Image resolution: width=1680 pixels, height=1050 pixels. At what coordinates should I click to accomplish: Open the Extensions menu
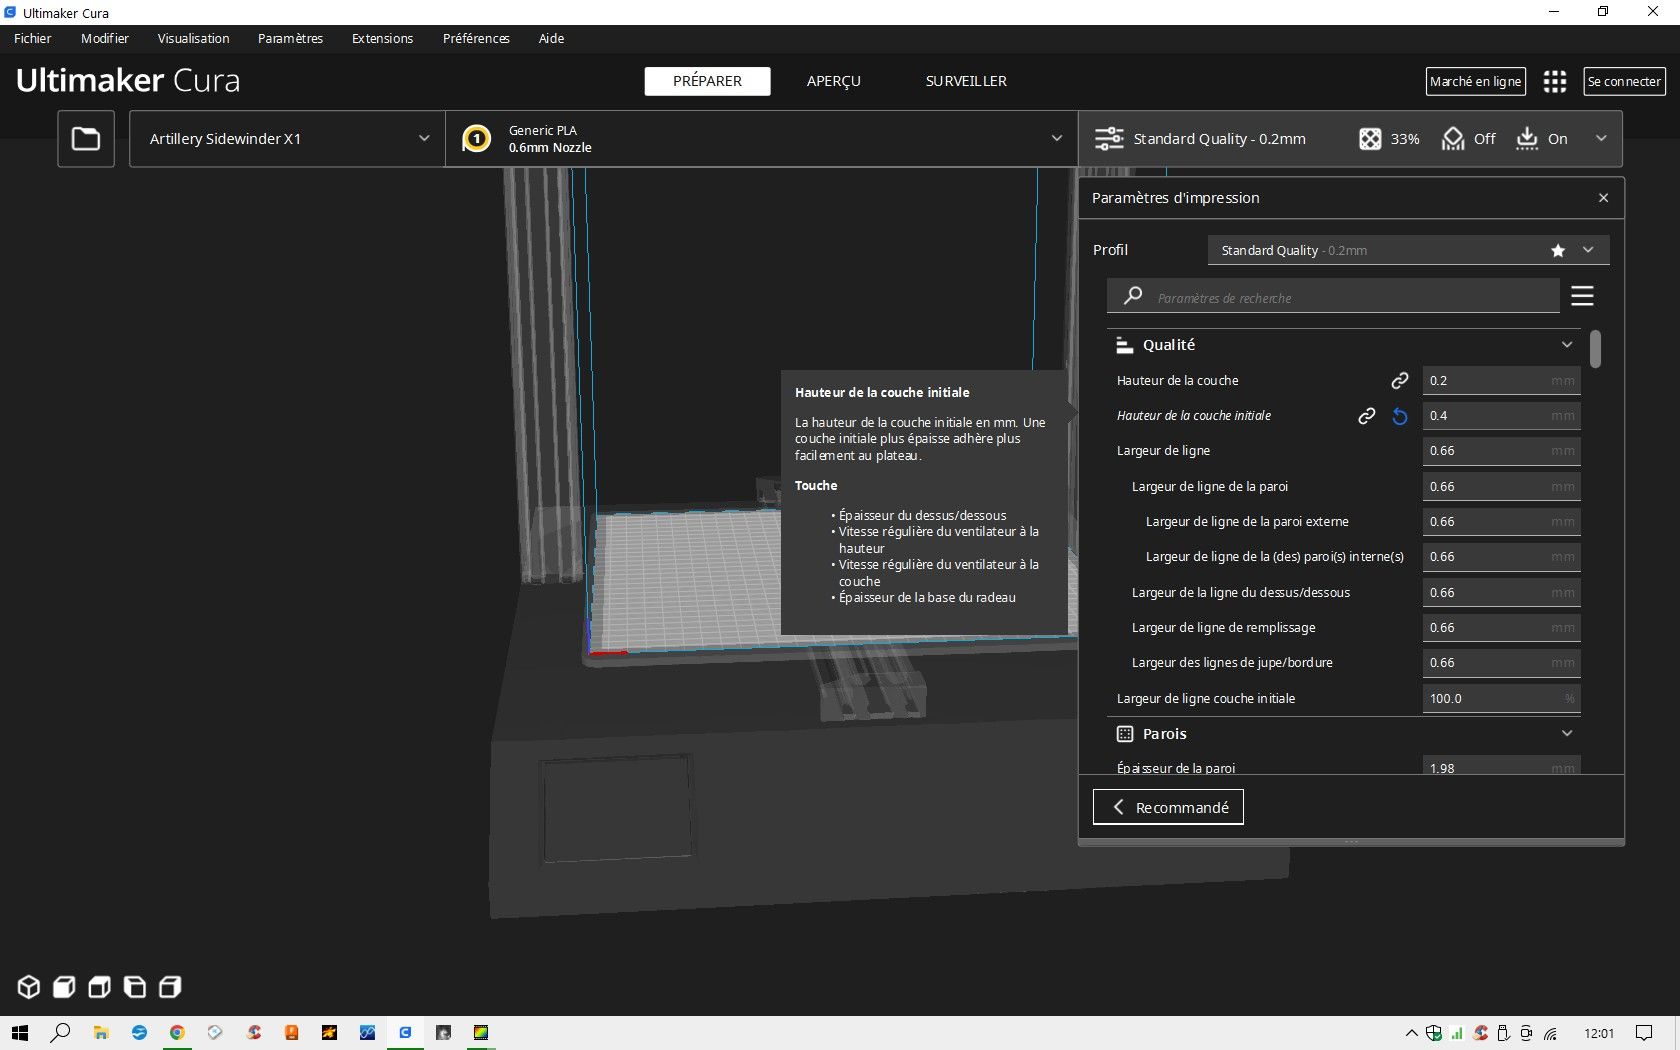point(382,39)
